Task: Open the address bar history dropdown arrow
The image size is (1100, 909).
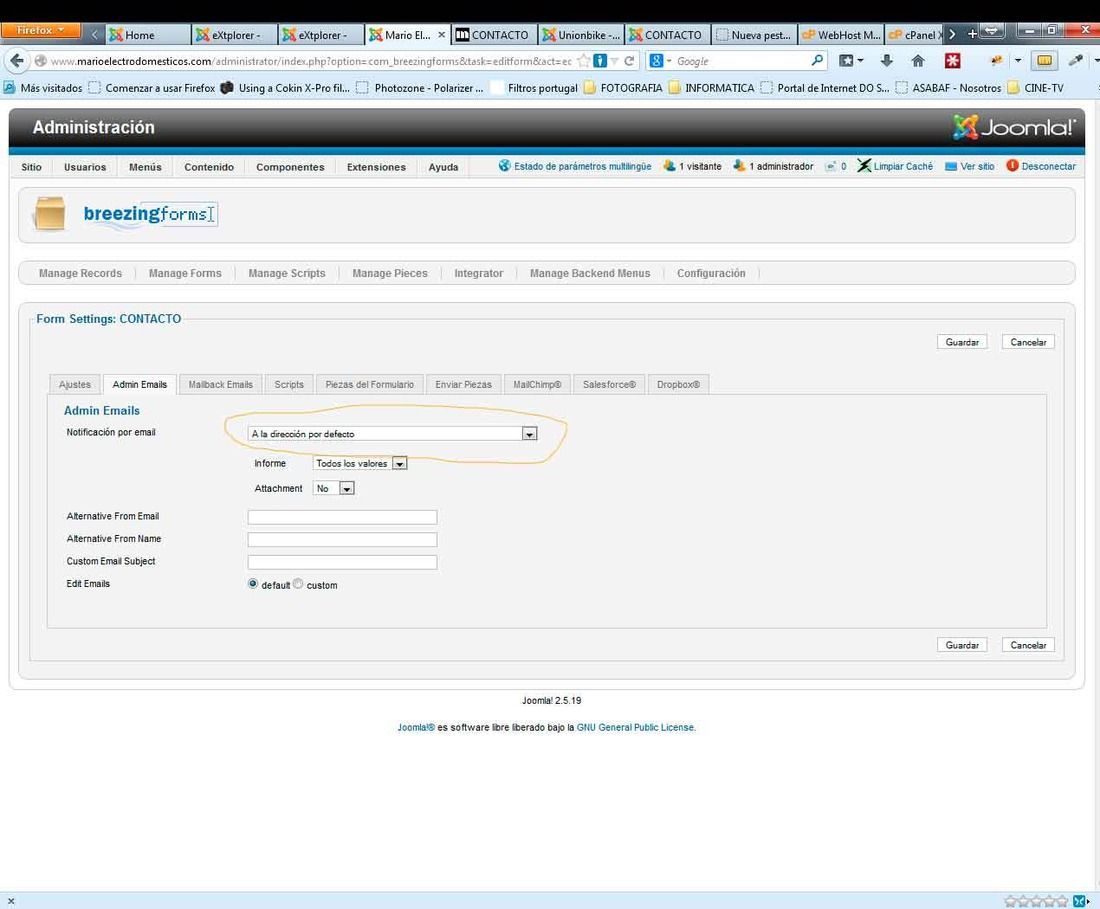Action: [615, 61]
